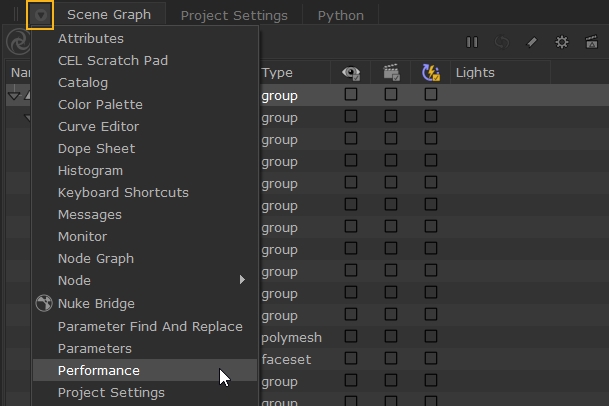Choose Curve Editor from the menu

98,127
